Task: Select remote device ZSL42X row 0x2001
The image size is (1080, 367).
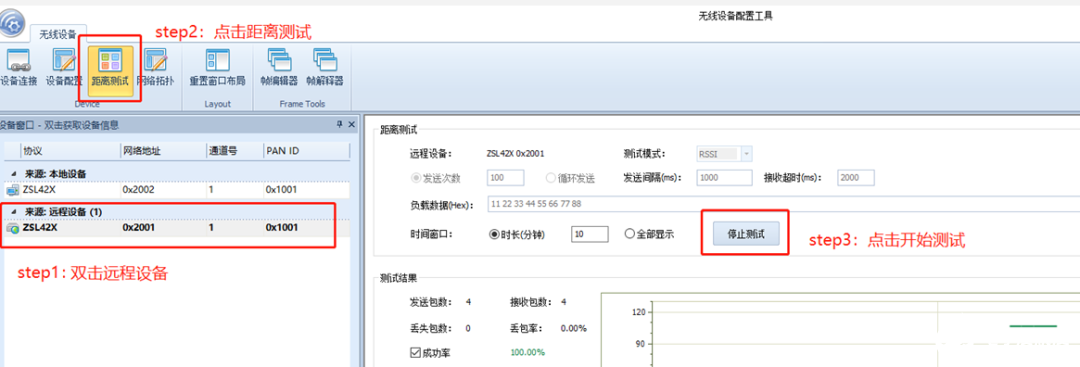Action: (x=176, y=227)
